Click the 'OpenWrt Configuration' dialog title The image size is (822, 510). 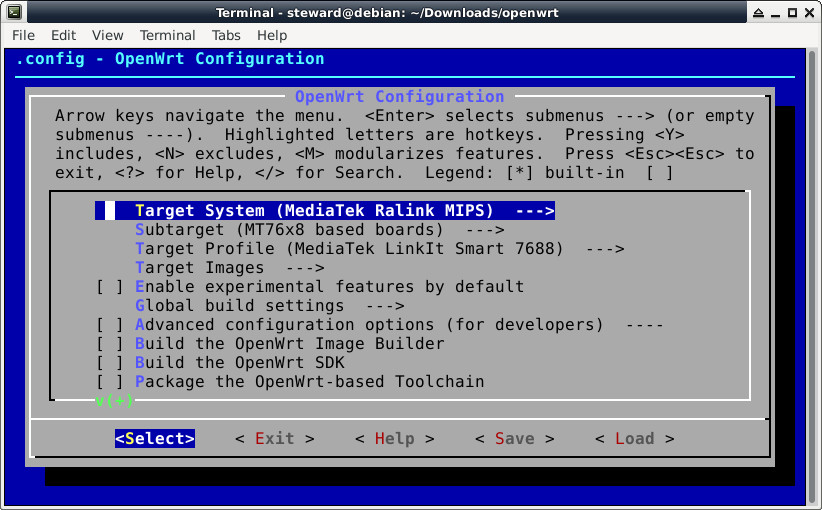tap(399, 96)
